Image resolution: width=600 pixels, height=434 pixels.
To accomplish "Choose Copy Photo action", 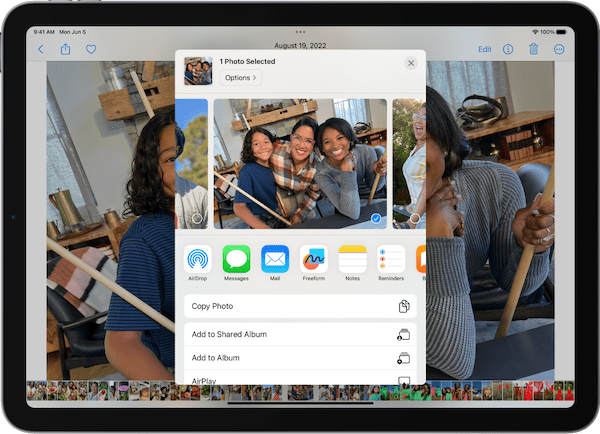I will pyautogui.click(x=300, y=306).
